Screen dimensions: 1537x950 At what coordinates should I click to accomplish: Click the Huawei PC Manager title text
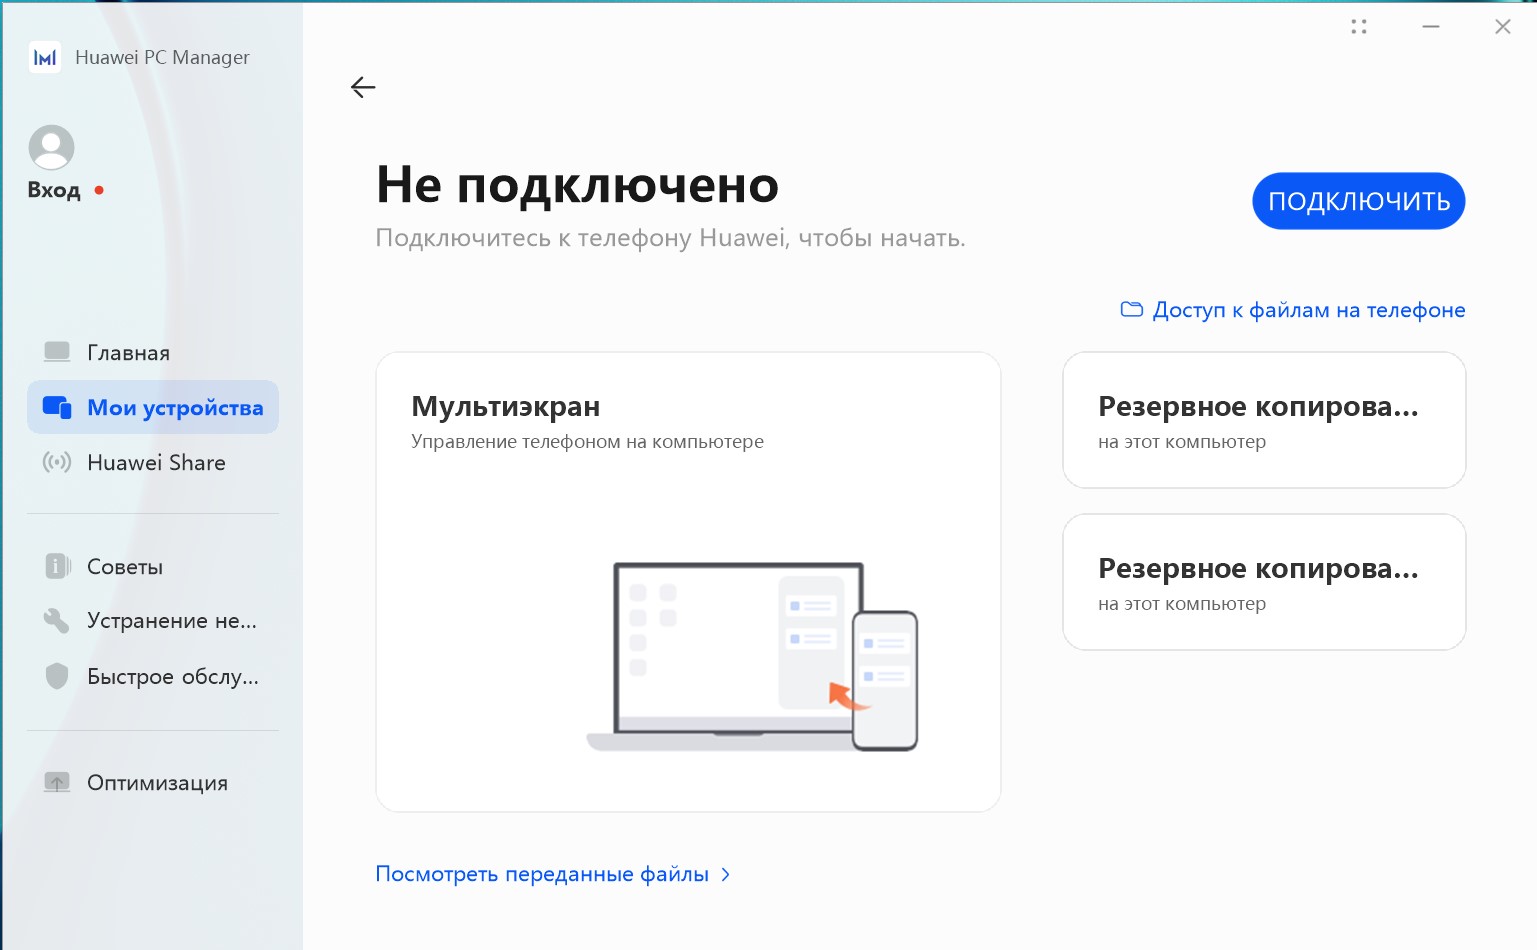pos(162,57)
